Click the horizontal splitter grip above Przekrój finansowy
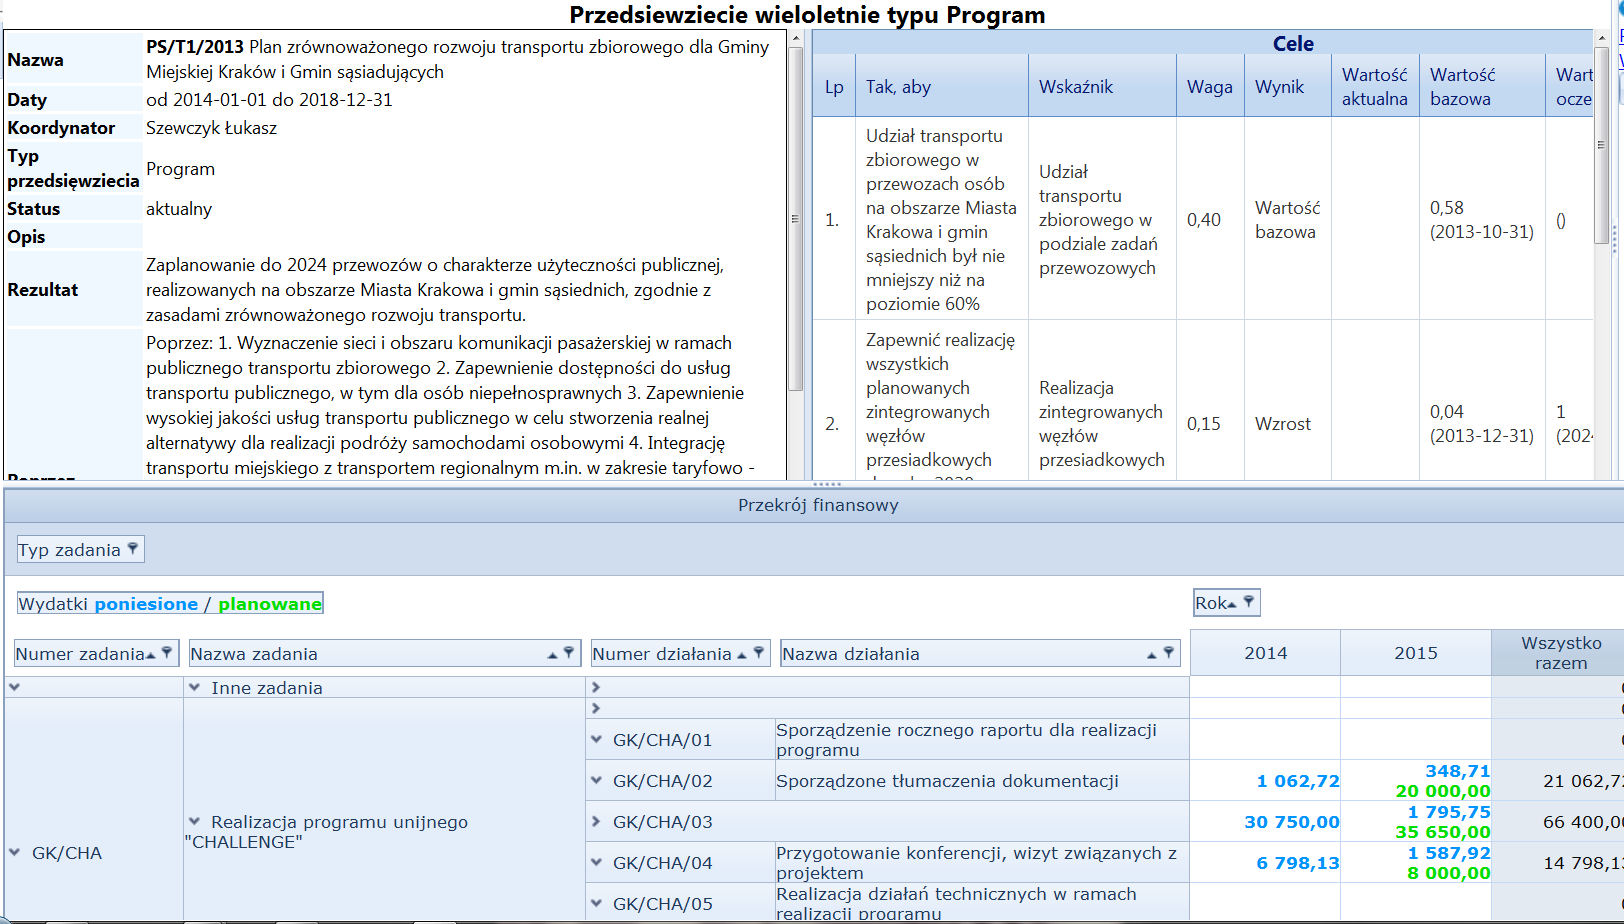Viewport: 1624px width, 924px height. (x=826, y=484)
